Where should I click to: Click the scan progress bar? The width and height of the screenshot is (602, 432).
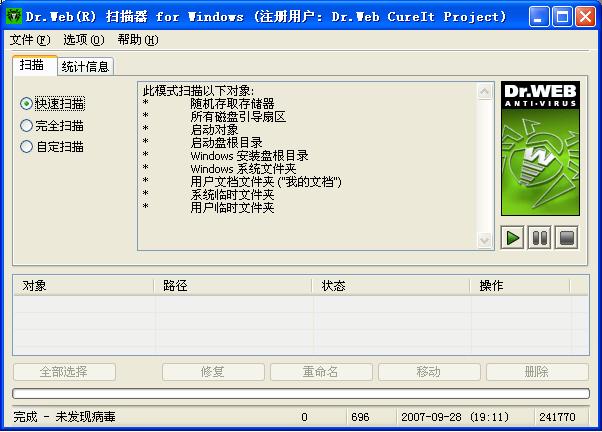pos(301,394)
